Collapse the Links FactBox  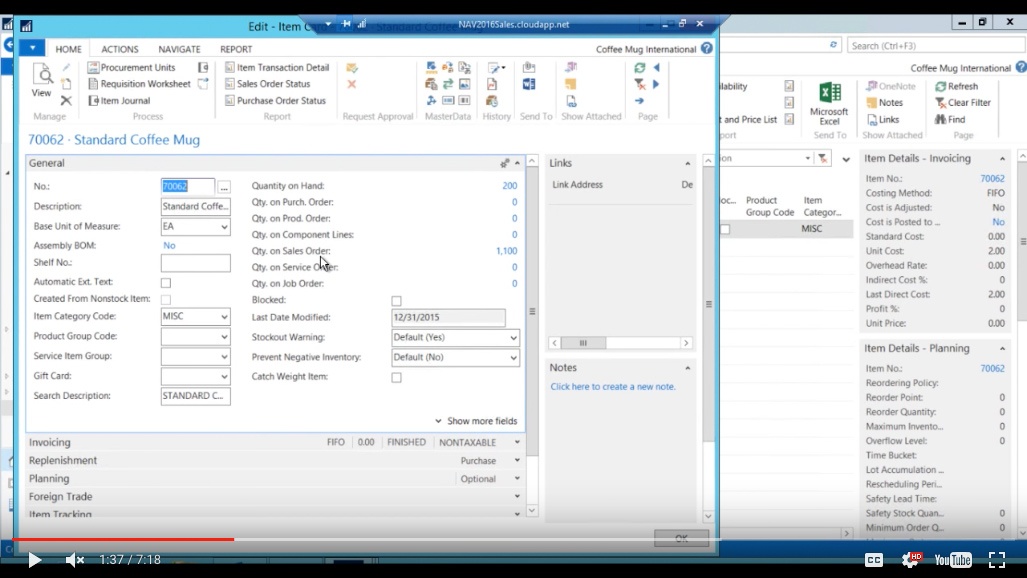[x=688, y=163]
